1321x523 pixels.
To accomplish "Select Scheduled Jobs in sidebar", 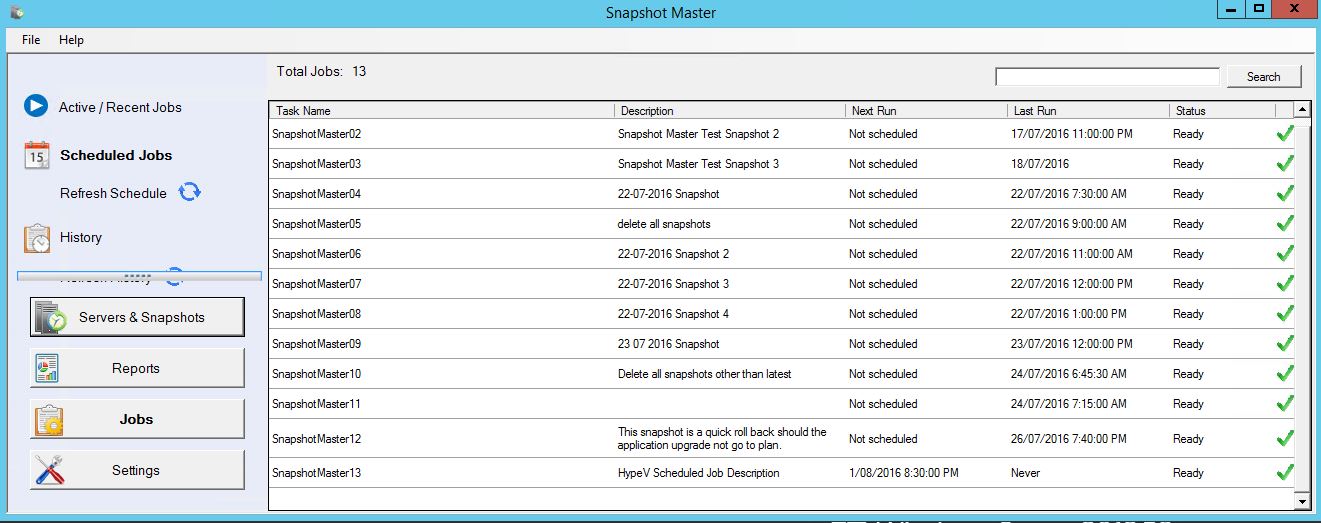I will (x=116, y=155).
